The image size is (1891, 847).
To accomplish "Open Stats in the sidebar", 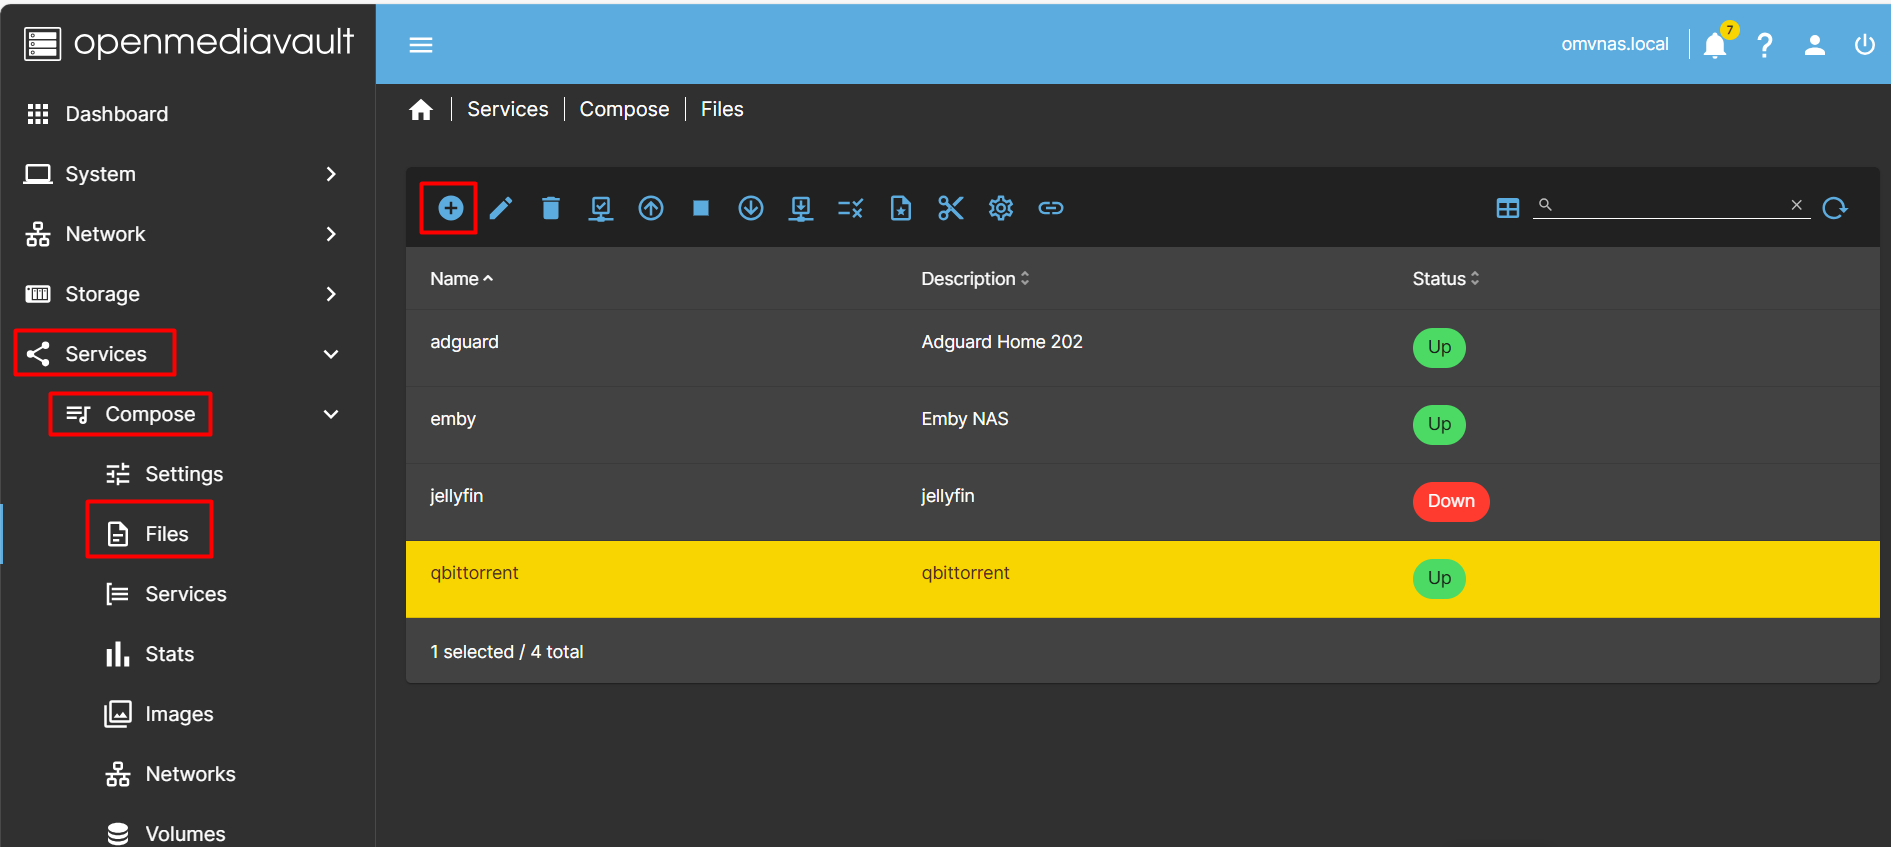I will (x=188, y=654).
